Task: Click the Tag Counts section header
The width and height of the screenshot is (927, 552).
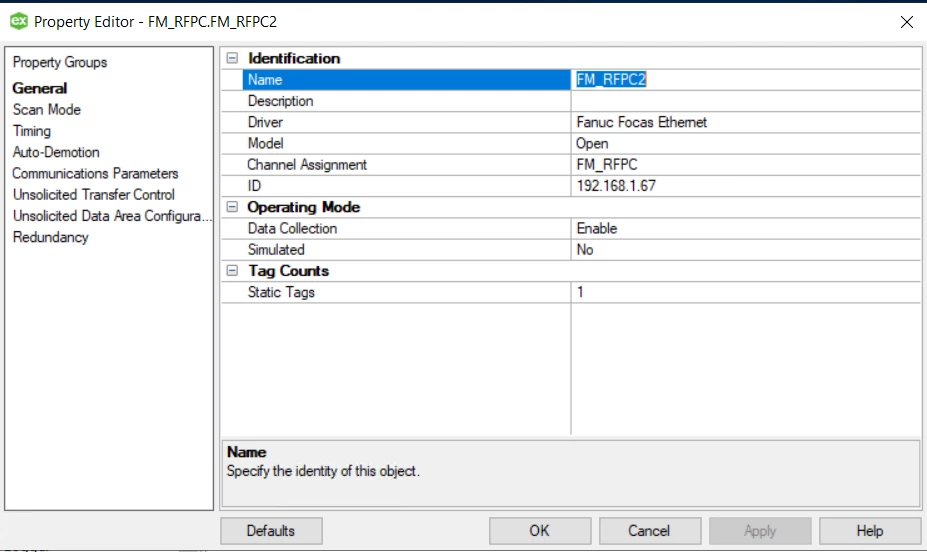Action: pyautogui.click(x=289, y=271)
